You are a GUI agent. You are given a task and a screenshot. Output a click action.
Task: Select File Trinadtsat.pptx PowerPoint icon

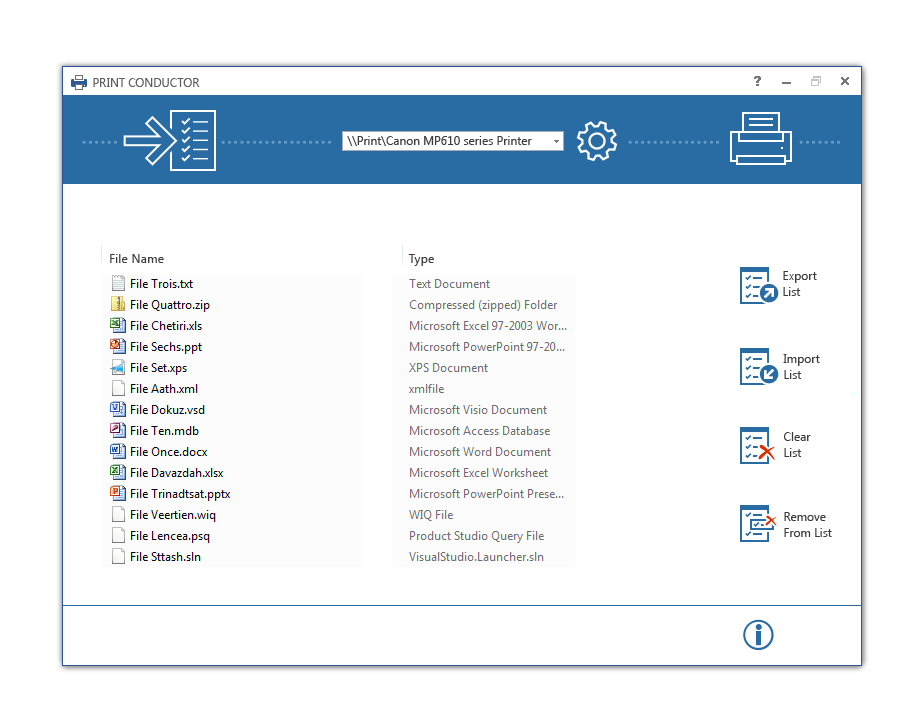(118, 493)
